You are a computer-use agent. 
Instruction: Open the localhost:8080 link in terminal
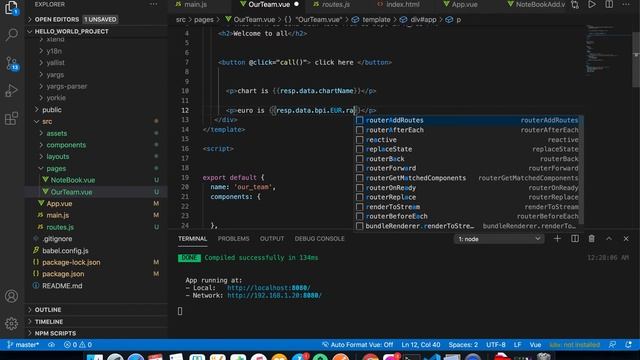coord(269,288)
